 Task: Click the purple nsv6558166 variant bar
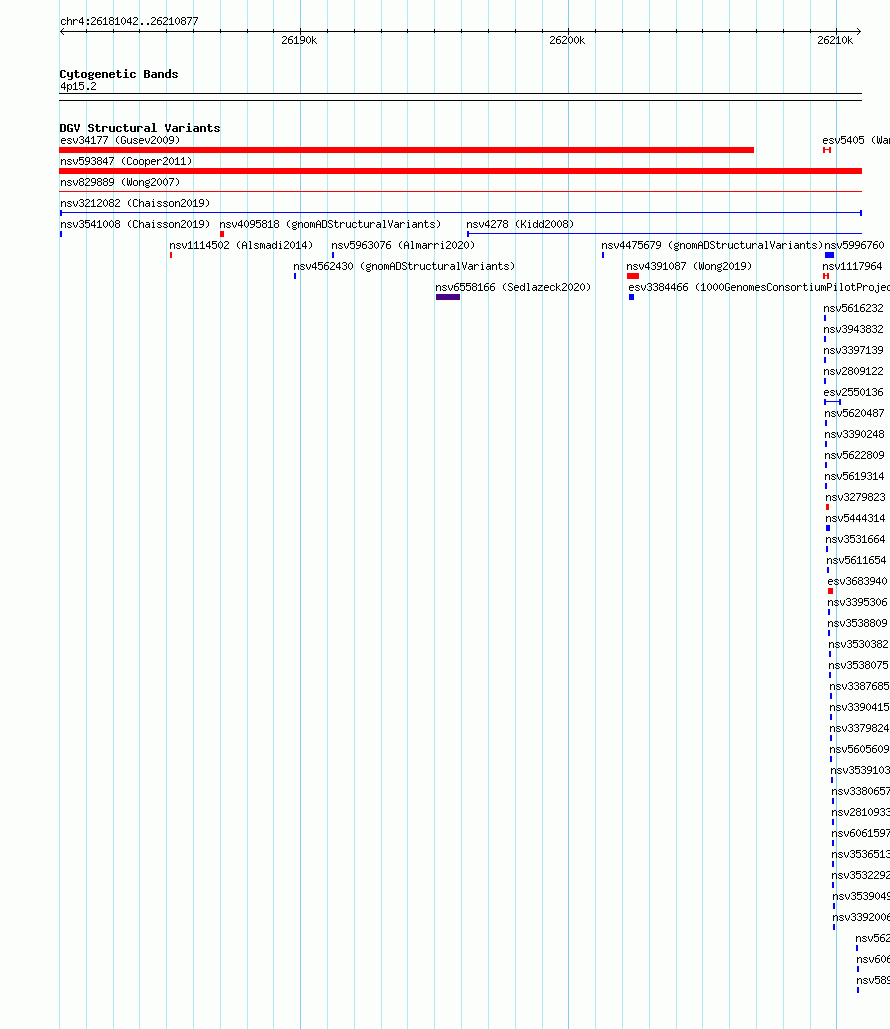(448, 297)
